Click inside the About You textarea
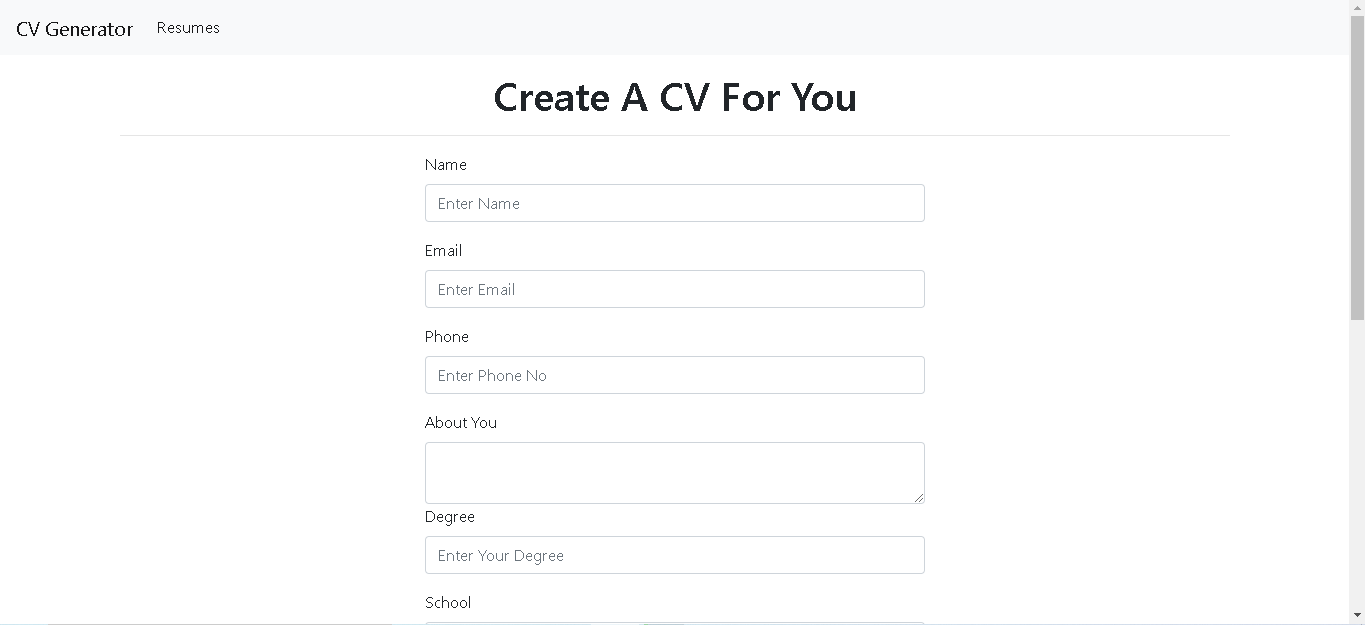Image resolution: width=1365 pixels, height=625 pixels. (x=675, y=472)
